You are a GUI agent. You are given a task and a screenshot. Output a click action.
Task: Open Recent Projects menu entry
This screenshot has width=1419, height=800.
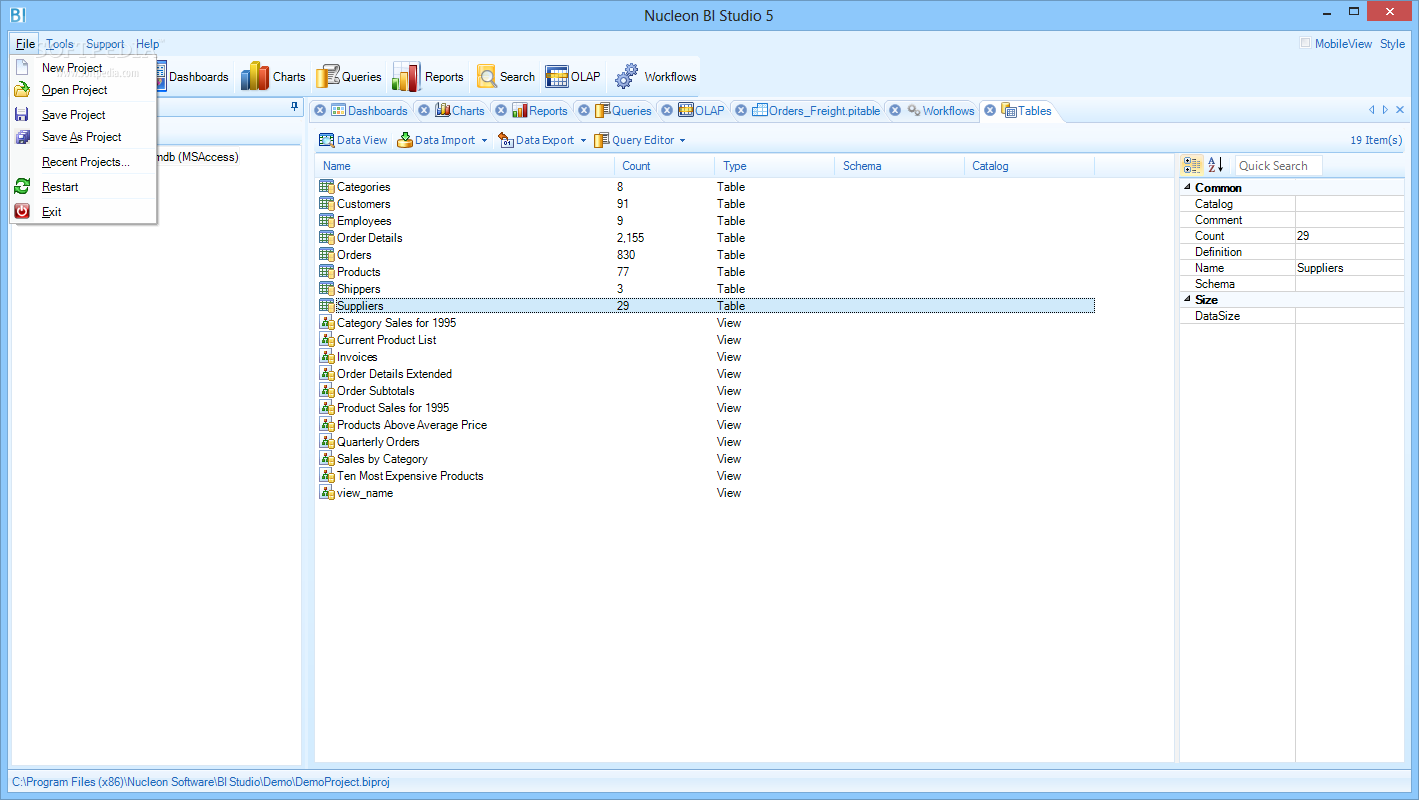pos(83,162)
